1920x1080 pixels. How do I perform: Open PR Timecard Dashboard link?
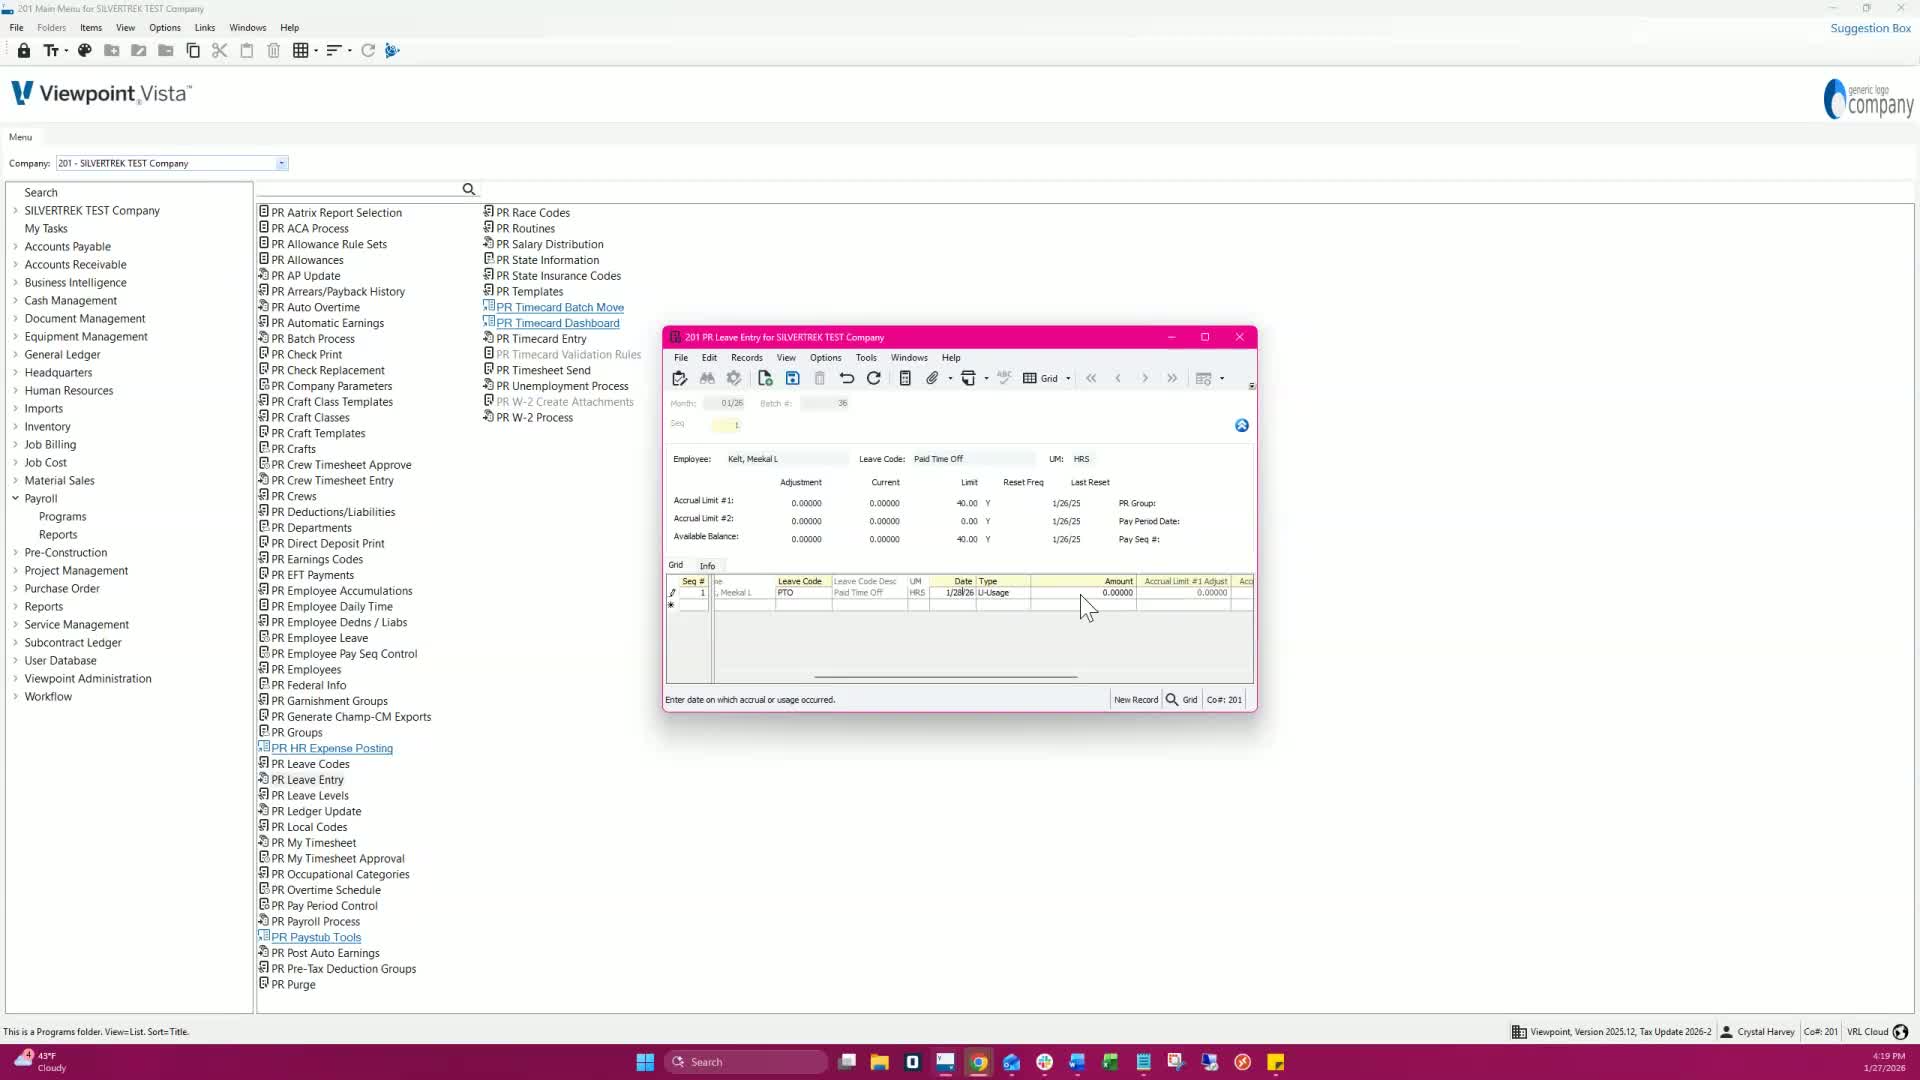click(x=557, y=323)
